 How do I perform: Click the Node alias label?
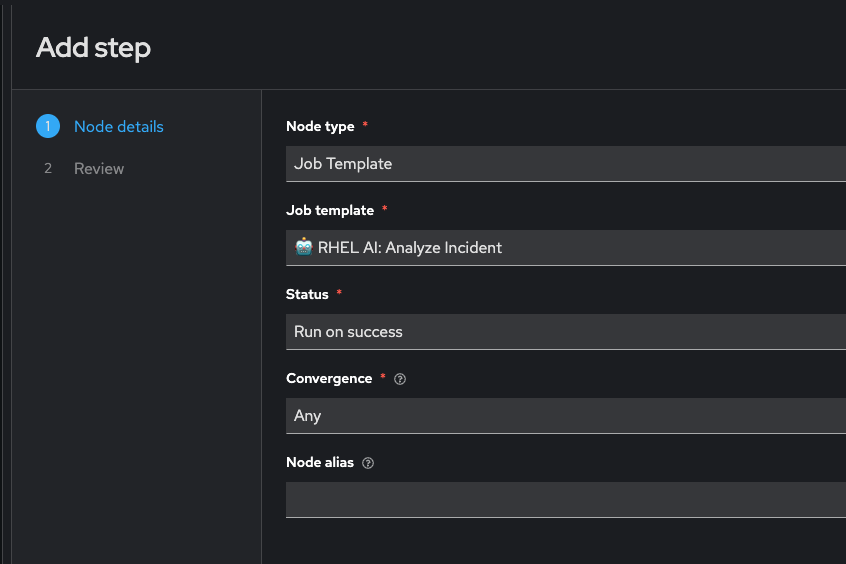320,463
